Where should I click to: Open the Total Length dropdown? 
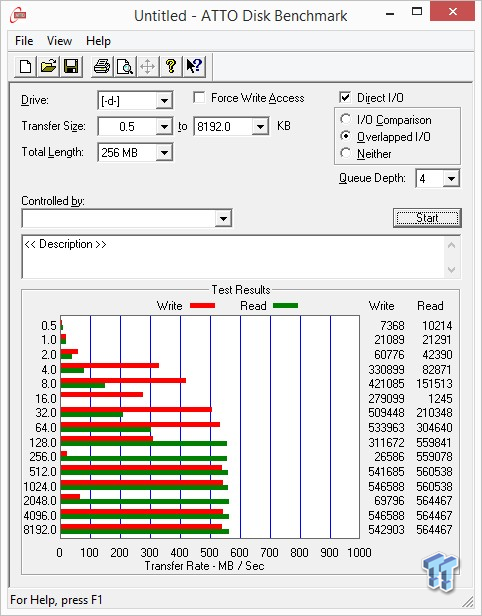click(164, 152)
